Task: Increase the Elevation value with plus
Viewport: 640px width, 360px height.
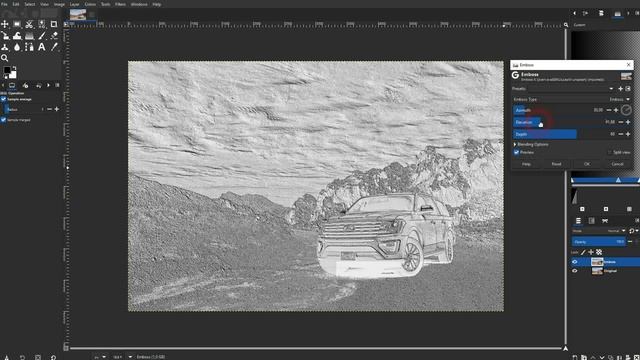Action: click(x=628, y=122)
